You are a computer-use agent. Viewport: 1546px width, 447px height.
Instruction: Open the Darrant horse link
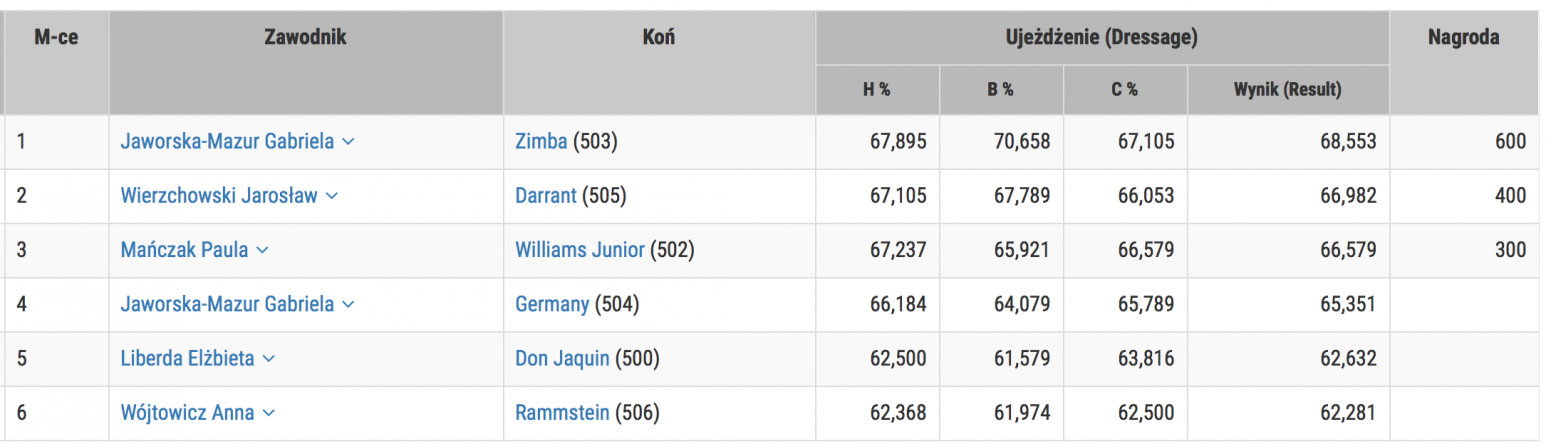(x=546, y=196)
